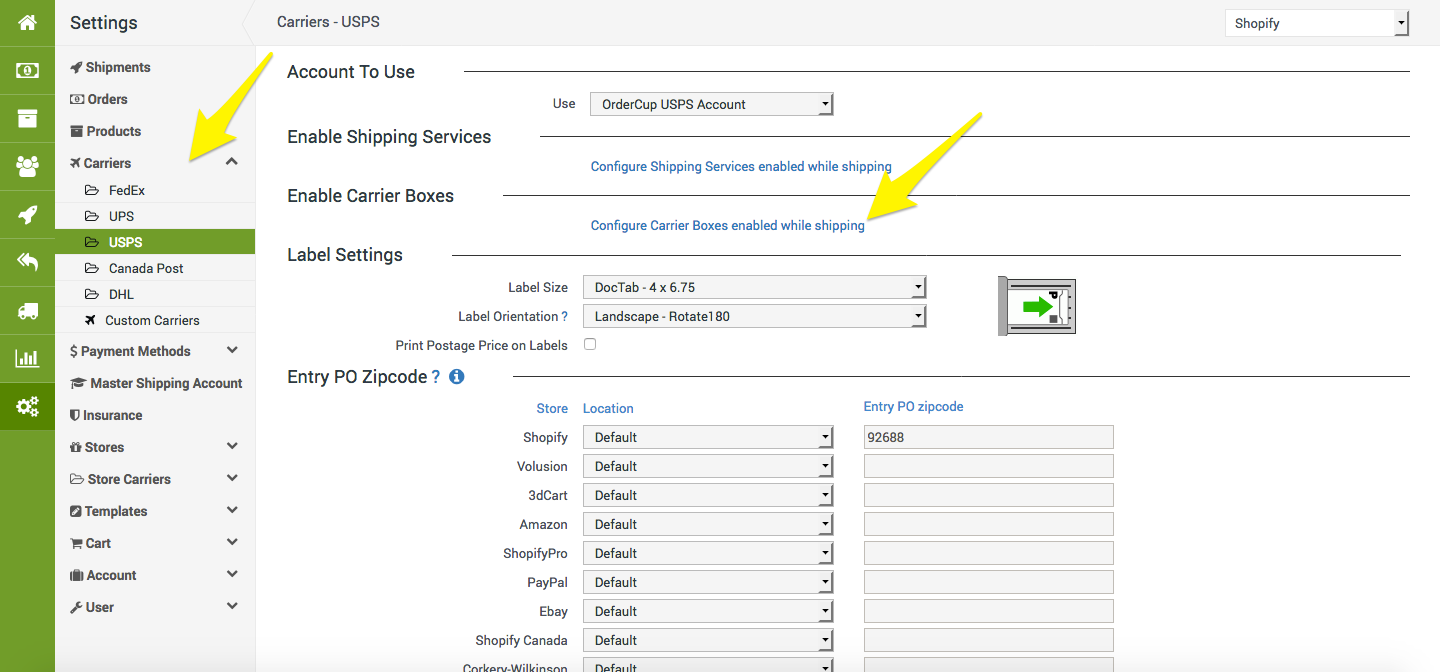Open the home dashboard icon
This screenshot has width=1440, height=672.
click(x=27, y=22)
